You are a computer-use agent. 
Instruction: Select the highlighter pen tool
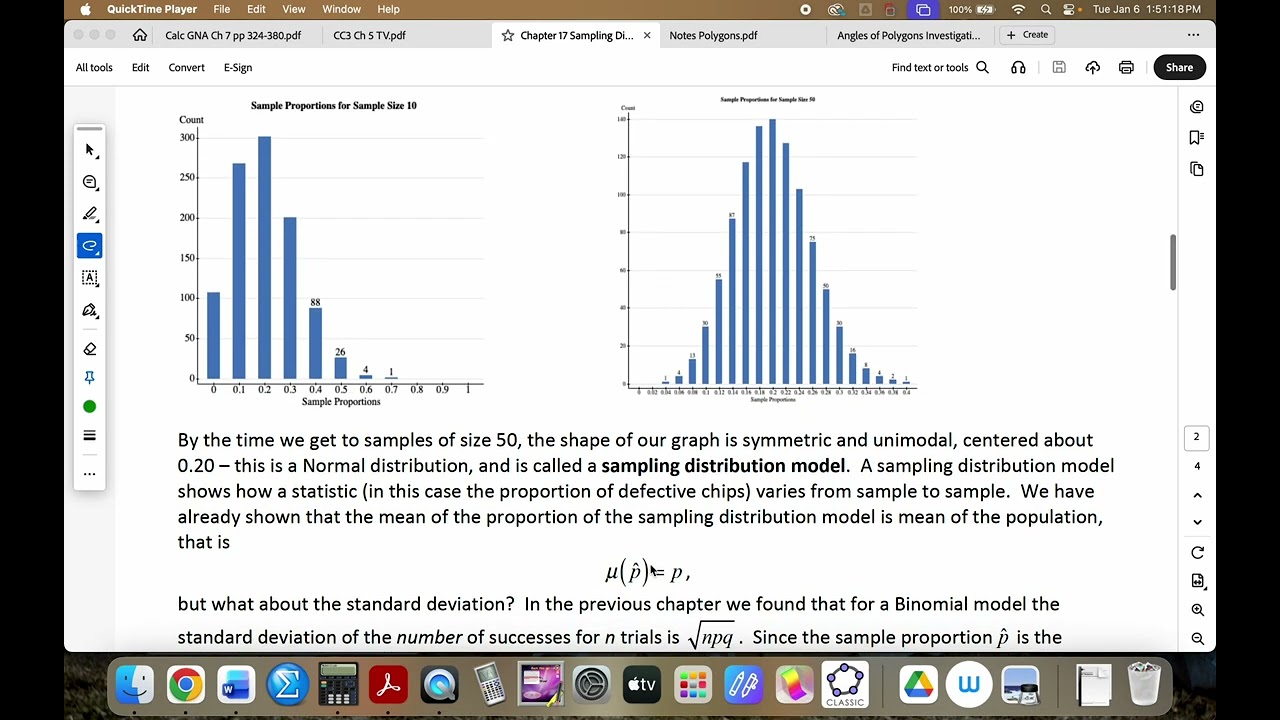pos(90,214)
